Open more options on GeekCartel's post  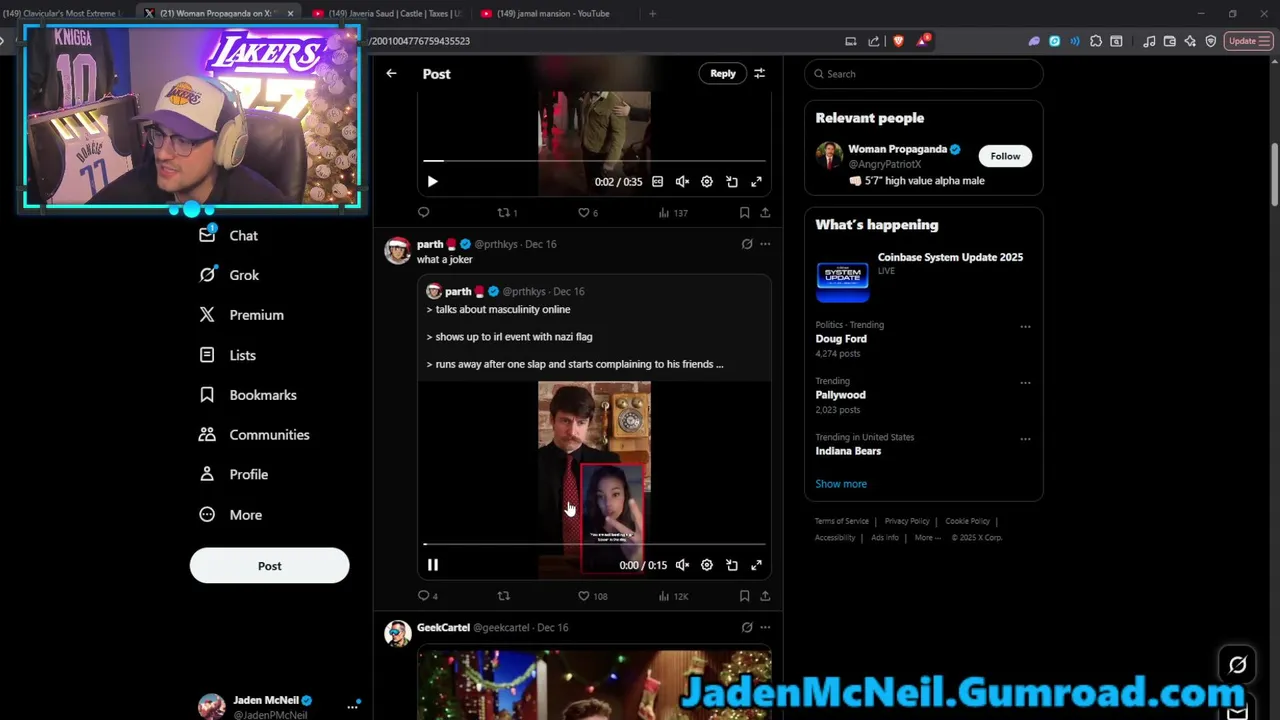tap(765, 628)
